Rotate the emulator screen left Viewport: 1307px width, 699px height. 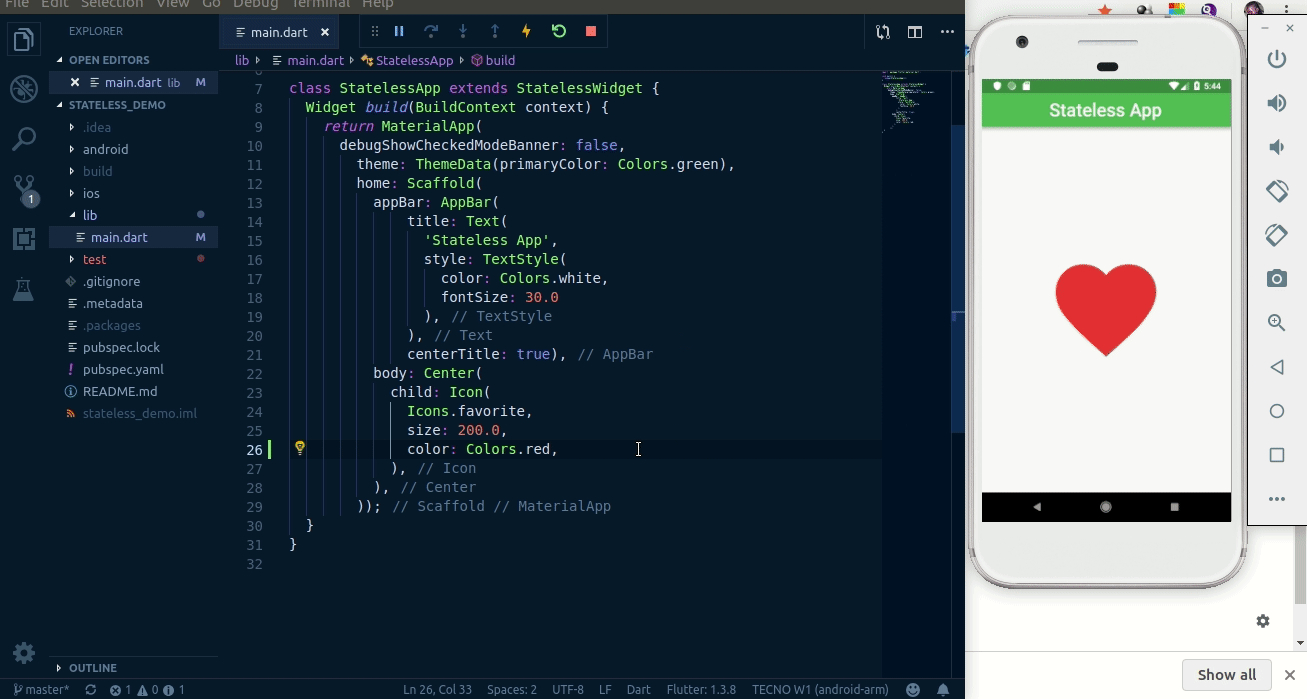(x=1277, y=190)
